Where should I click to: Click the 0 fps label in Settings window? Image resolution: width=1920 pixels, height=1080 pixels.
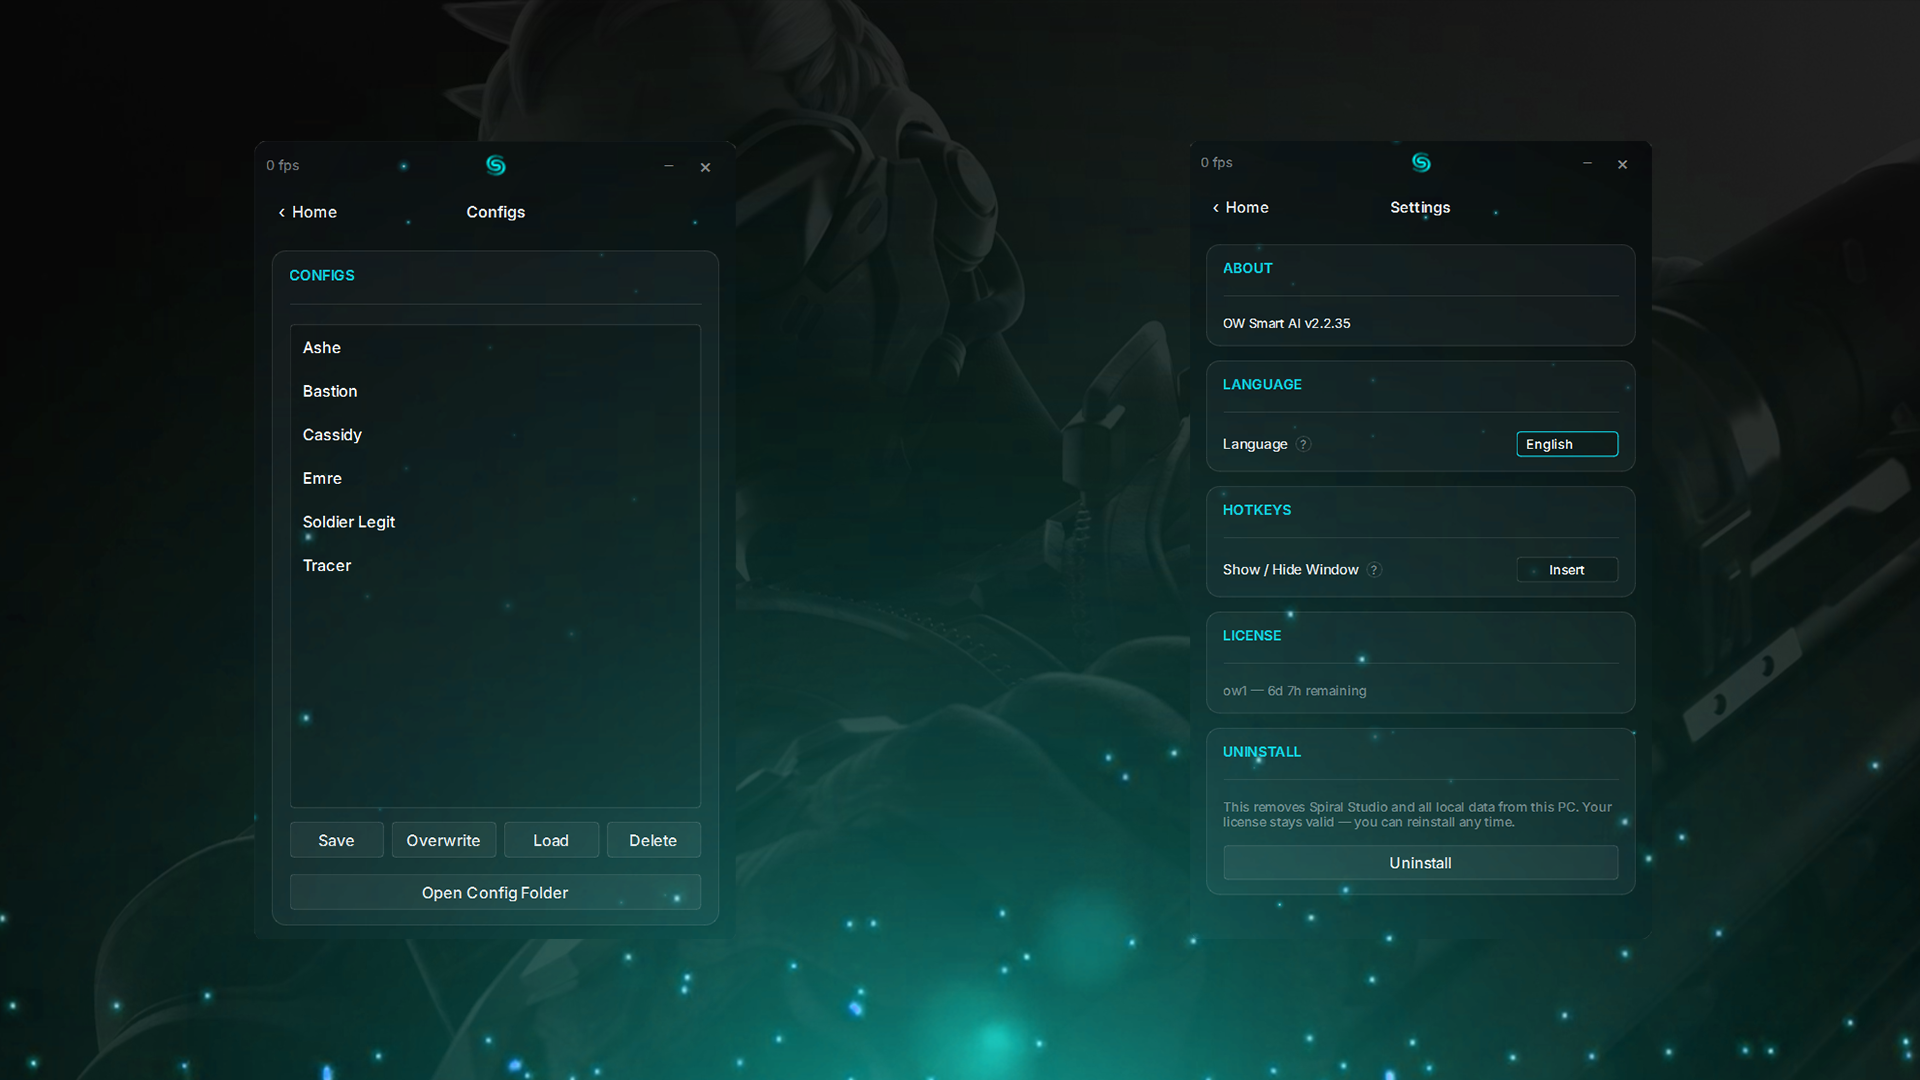click(x=1217, y=162)
